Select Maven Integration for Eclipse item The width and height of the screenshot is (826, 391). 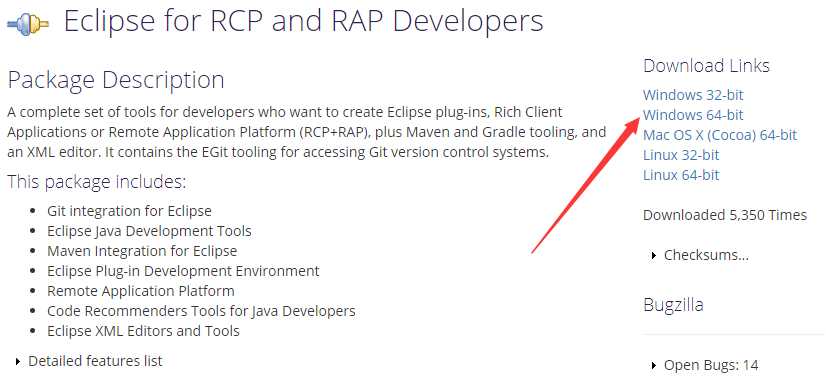(142, 251)
